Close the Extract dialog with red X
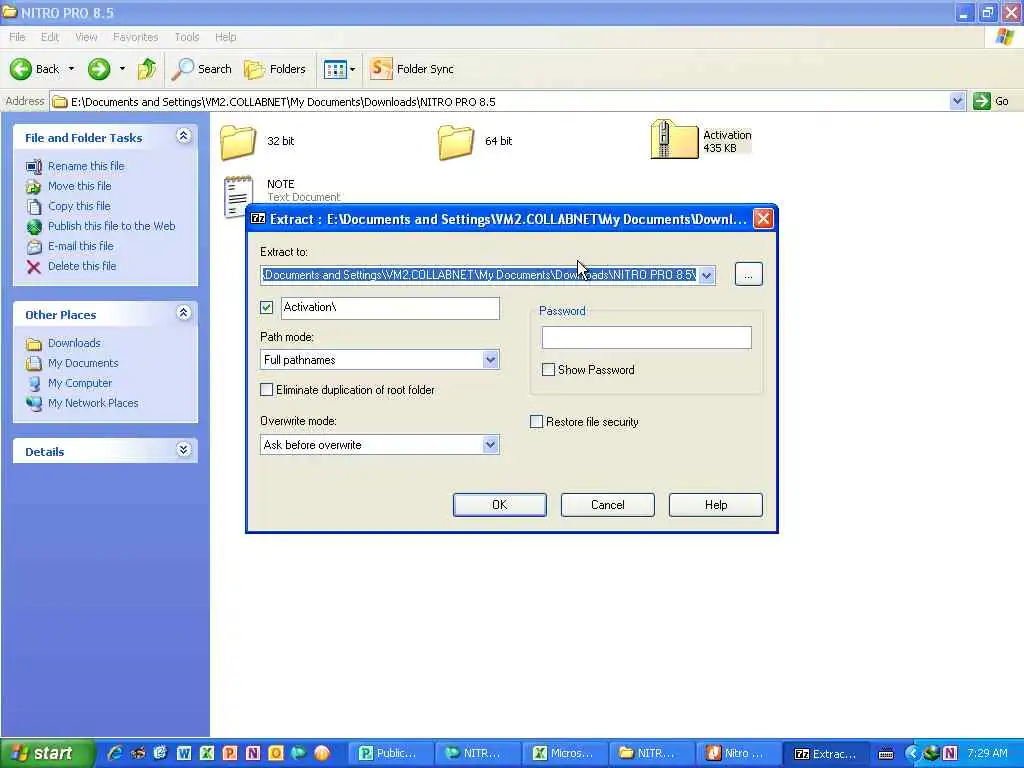 click(x=763, y=219)
